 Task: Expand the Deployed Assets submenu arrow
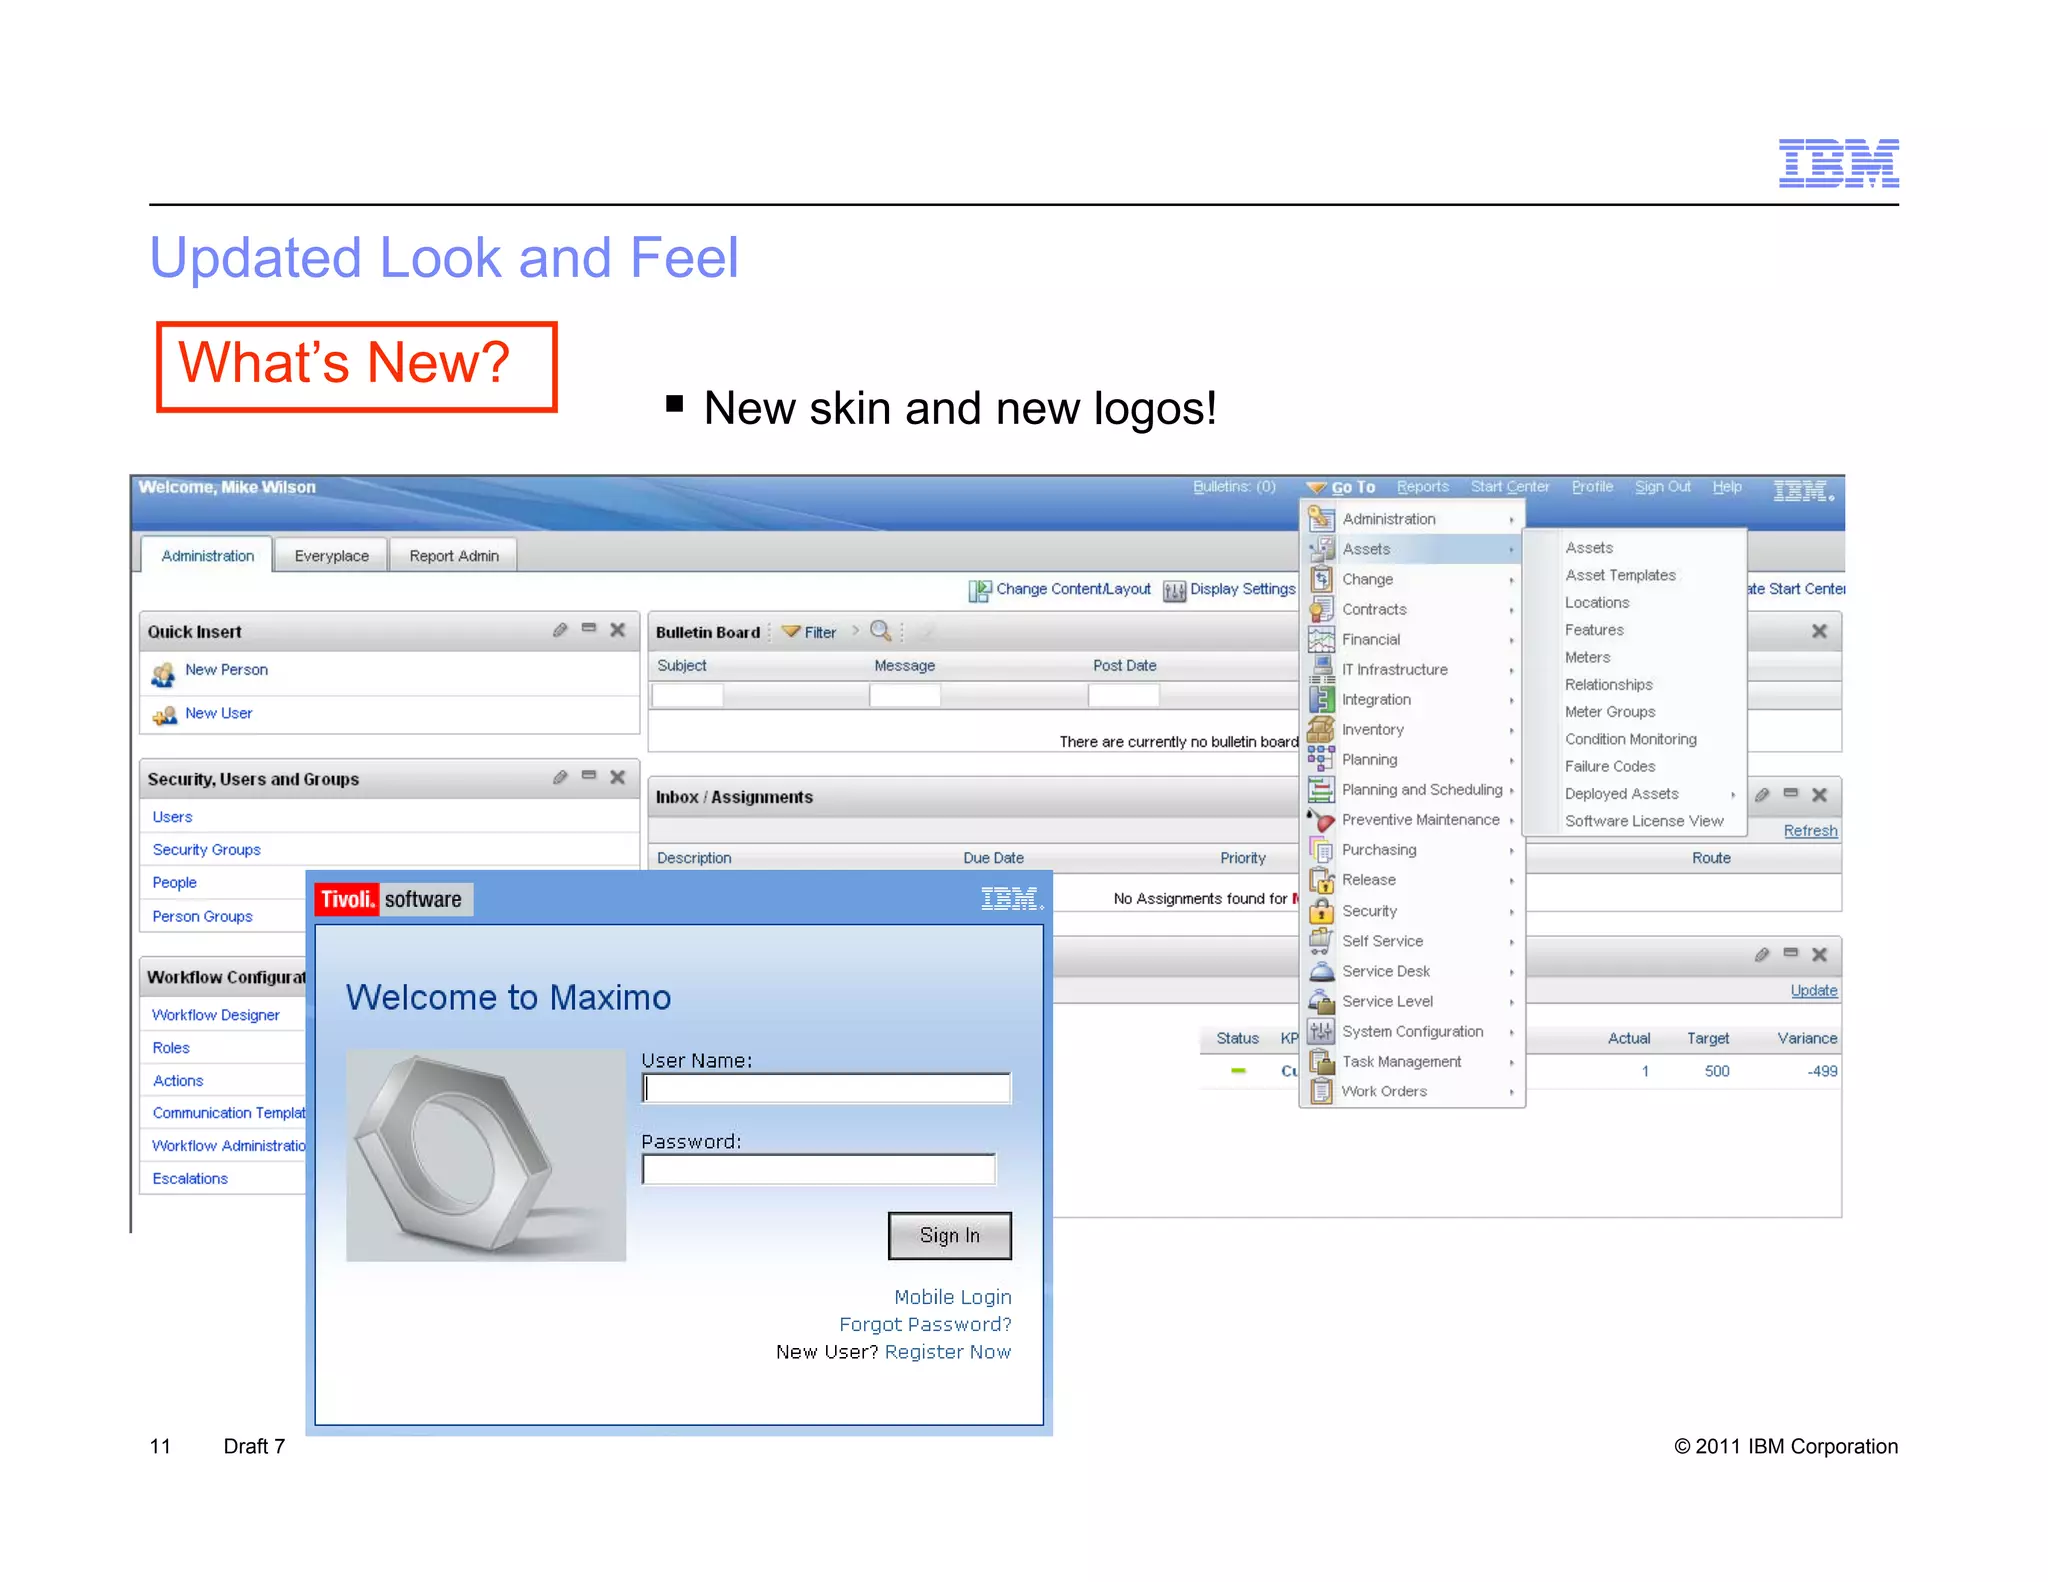(1733, 795)
